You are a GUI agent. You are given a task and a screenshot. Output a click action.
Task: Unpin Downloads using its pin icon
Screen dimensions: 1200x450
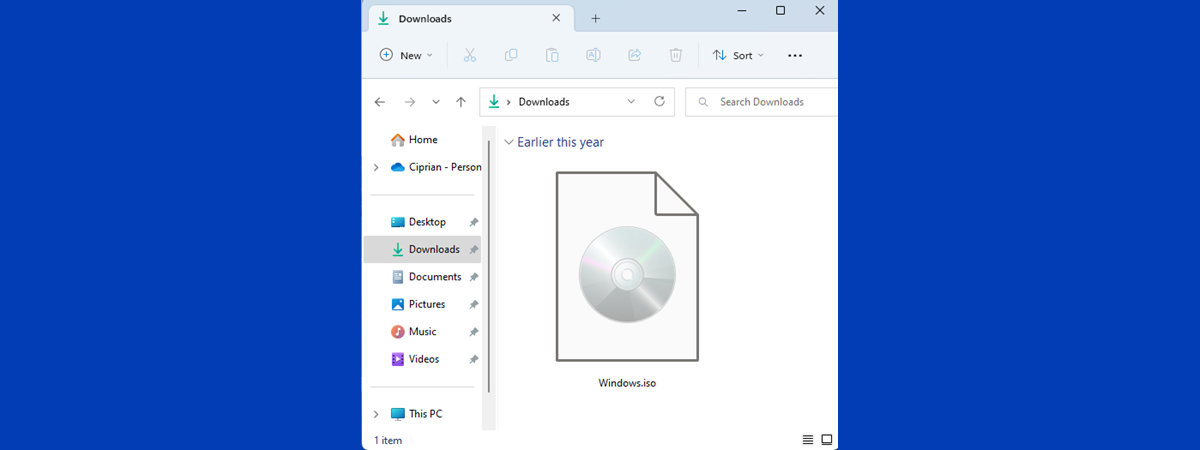tap(474, 249)
